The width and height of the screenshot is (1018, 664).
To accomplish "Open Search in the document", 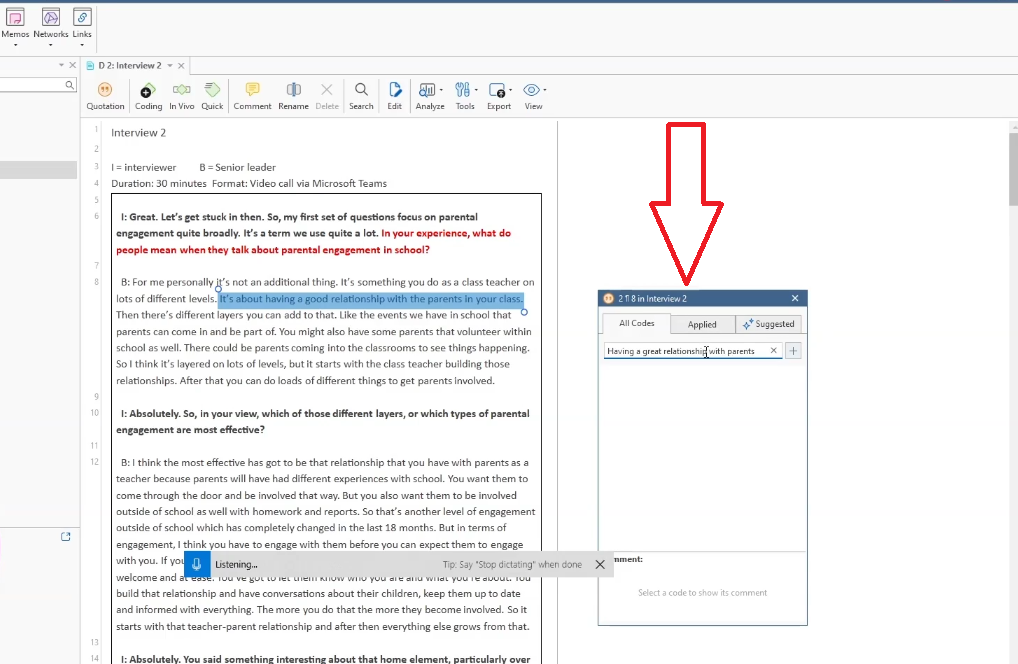I will tap(361, 95).
